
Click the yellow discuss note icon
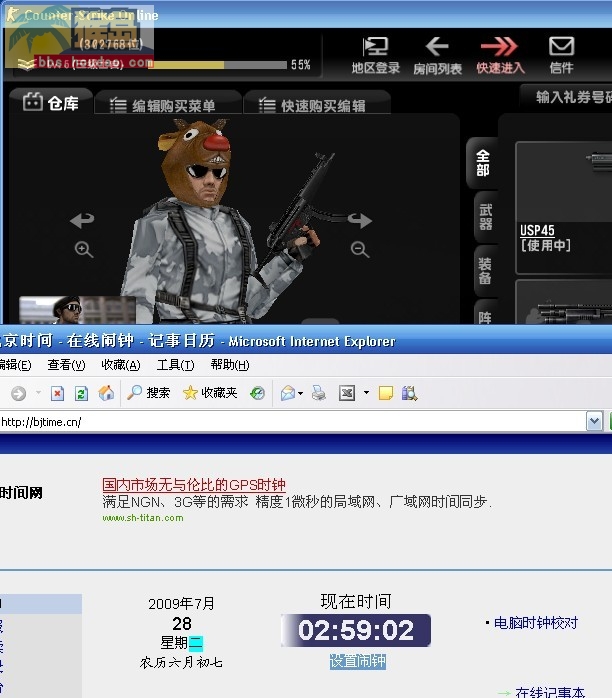point(386,394)
